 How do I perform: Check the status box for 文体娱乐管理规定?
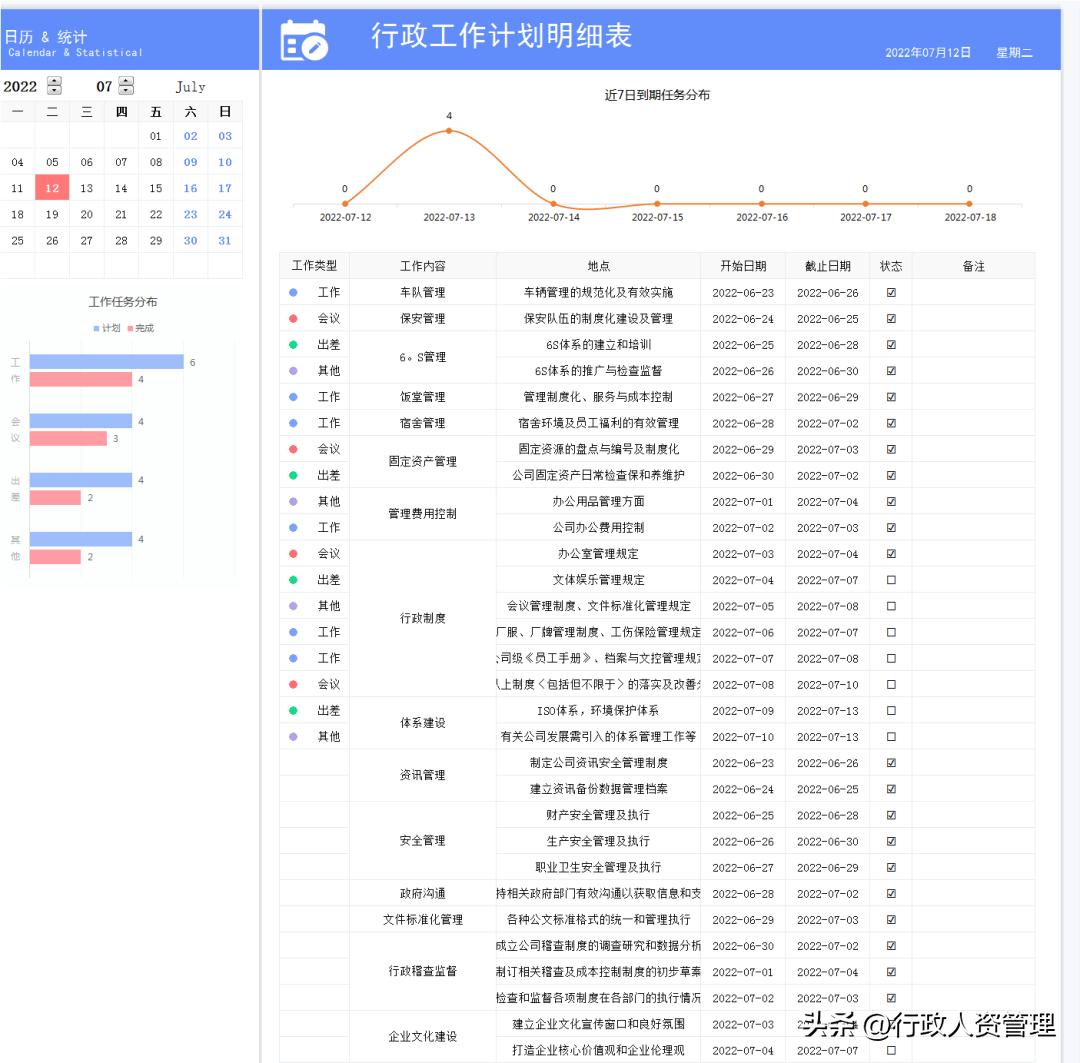[x=890, y=580]
